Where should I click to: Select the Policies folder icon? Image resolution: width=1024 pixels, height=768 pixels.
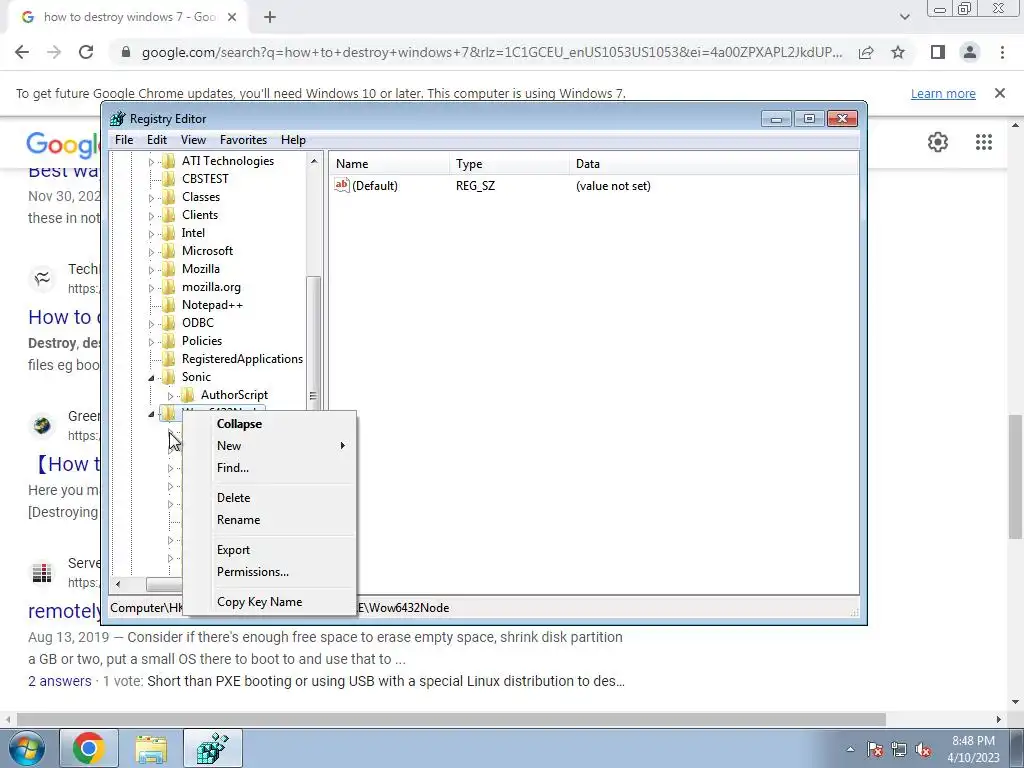(168, 340)
